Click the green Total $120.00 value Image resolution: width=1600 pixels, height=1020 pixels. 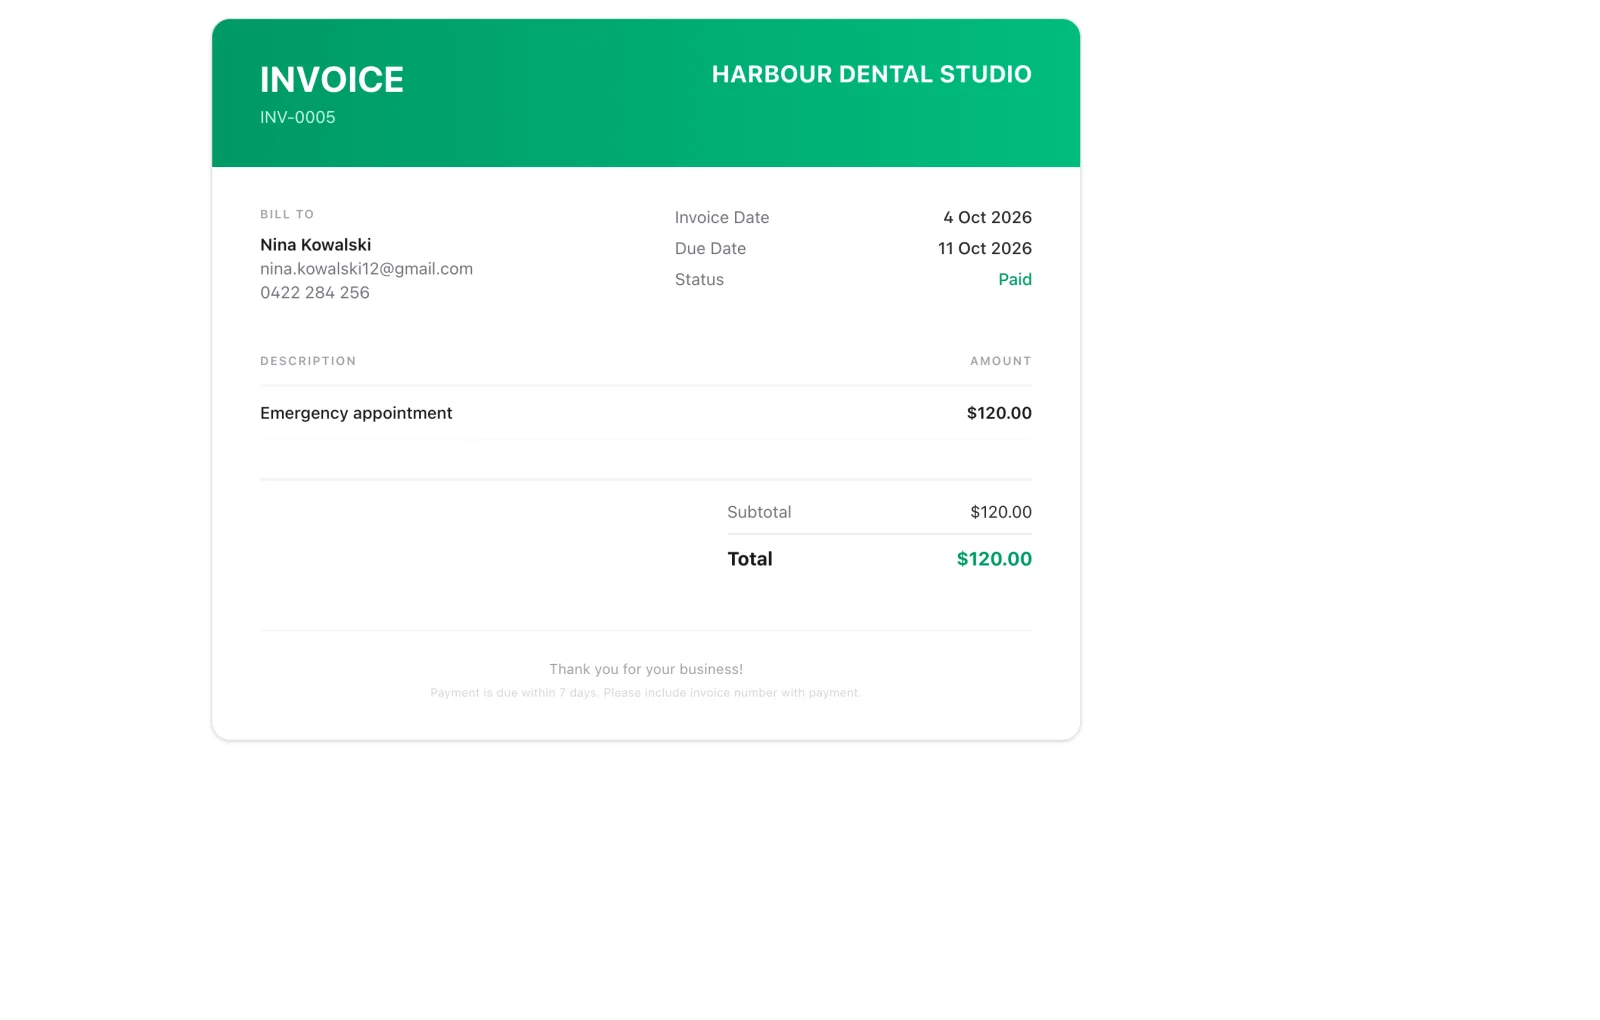[994, 559]
